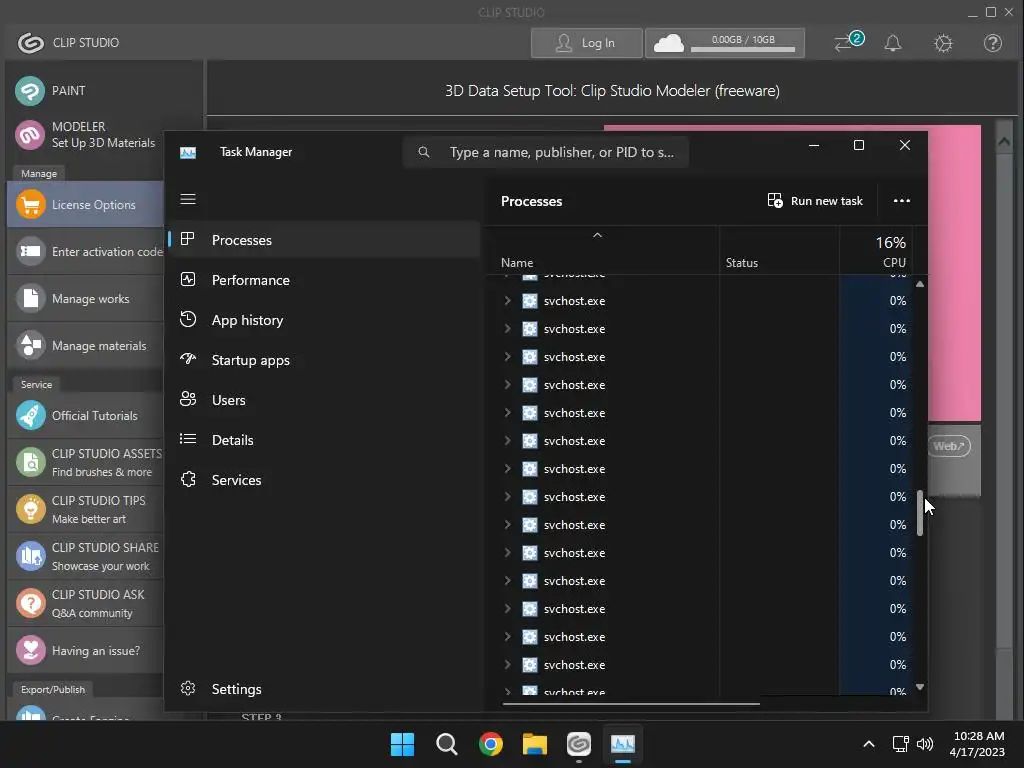Image resolution: width=1024 pixels, height=768 pixels.
Task: Open volume control in system tray
Action: point(925,744)
